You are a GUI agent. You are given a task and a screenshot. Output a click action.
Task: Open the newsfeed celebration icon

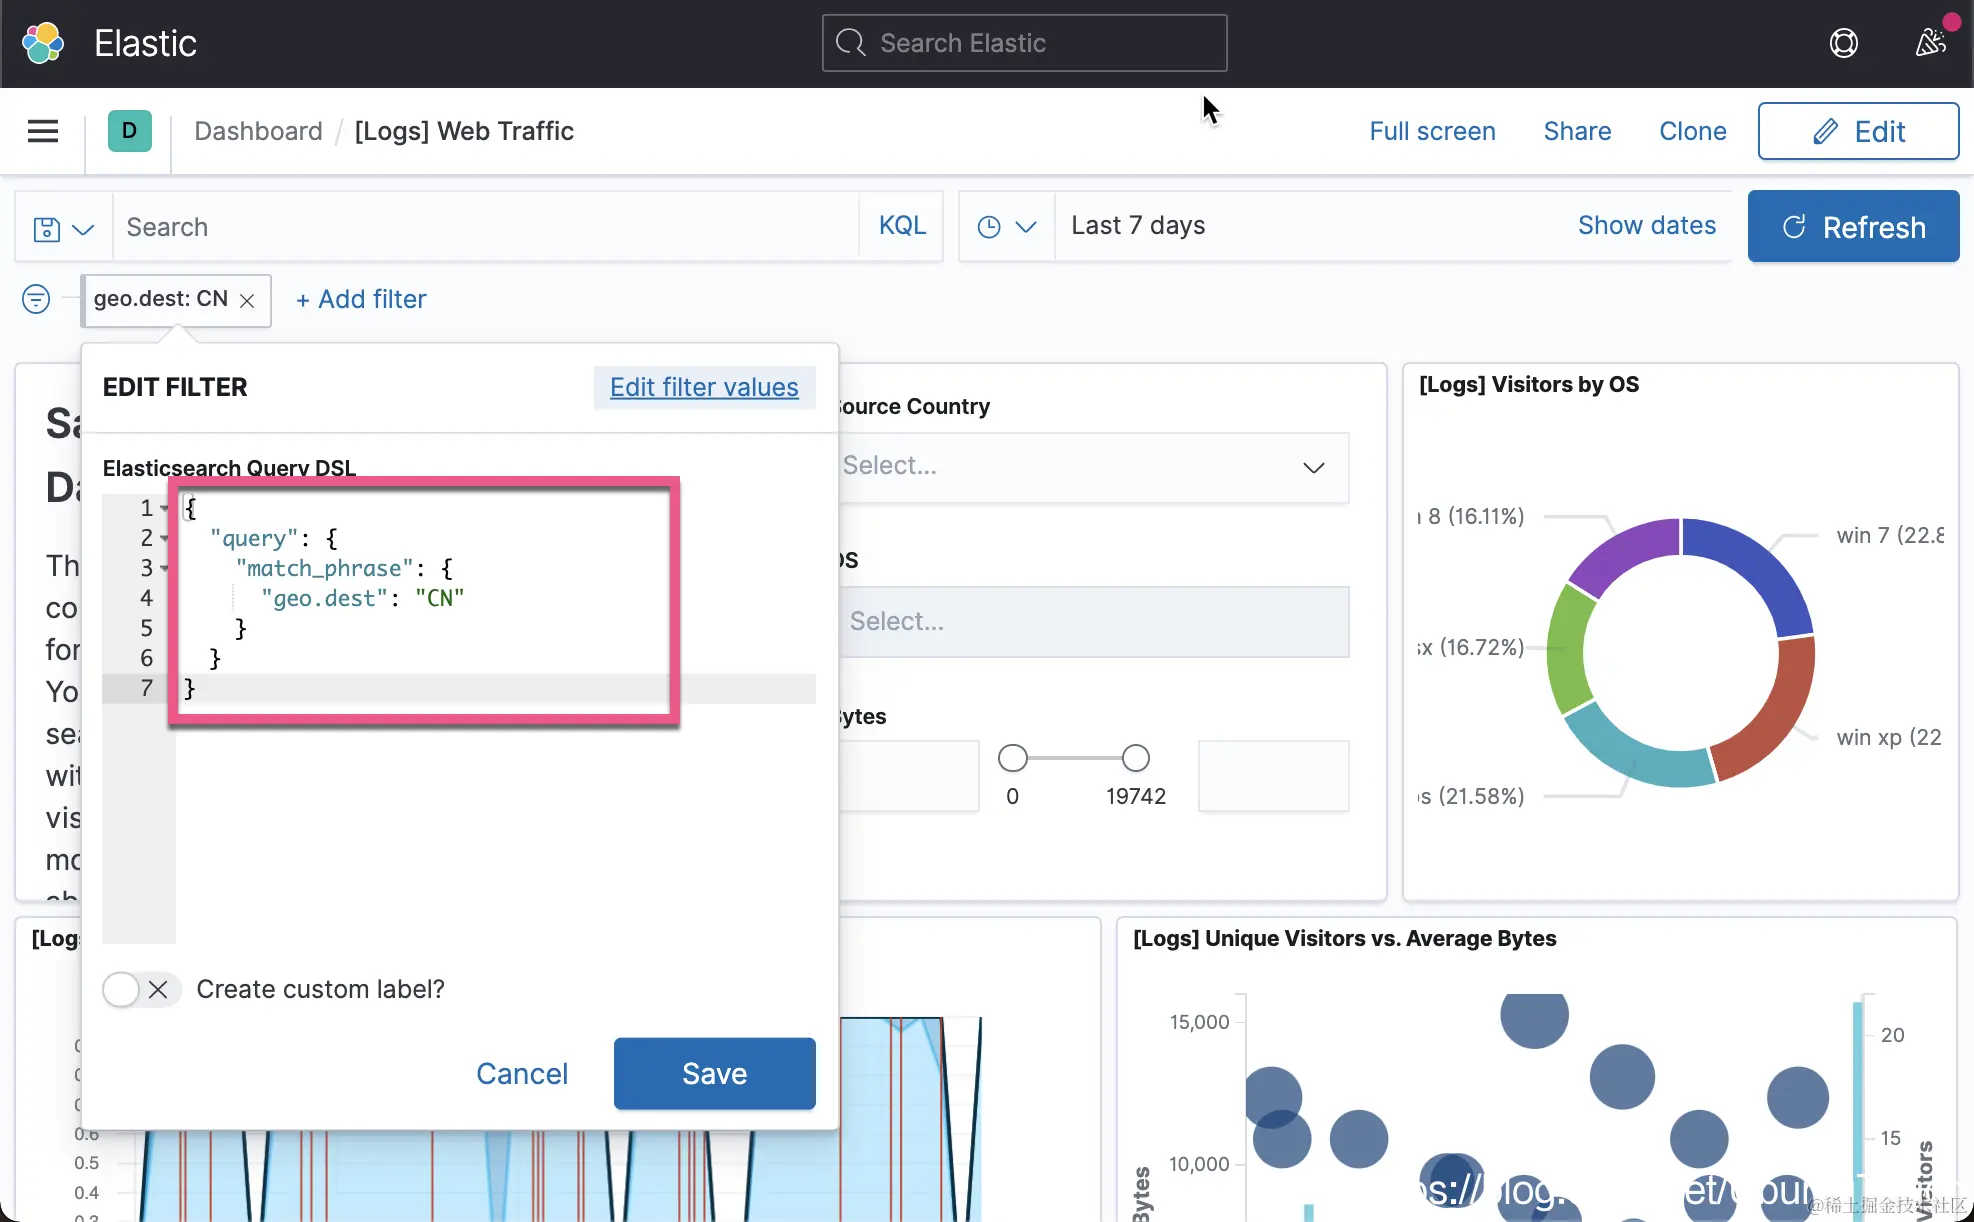click(x=1930, y=43)
